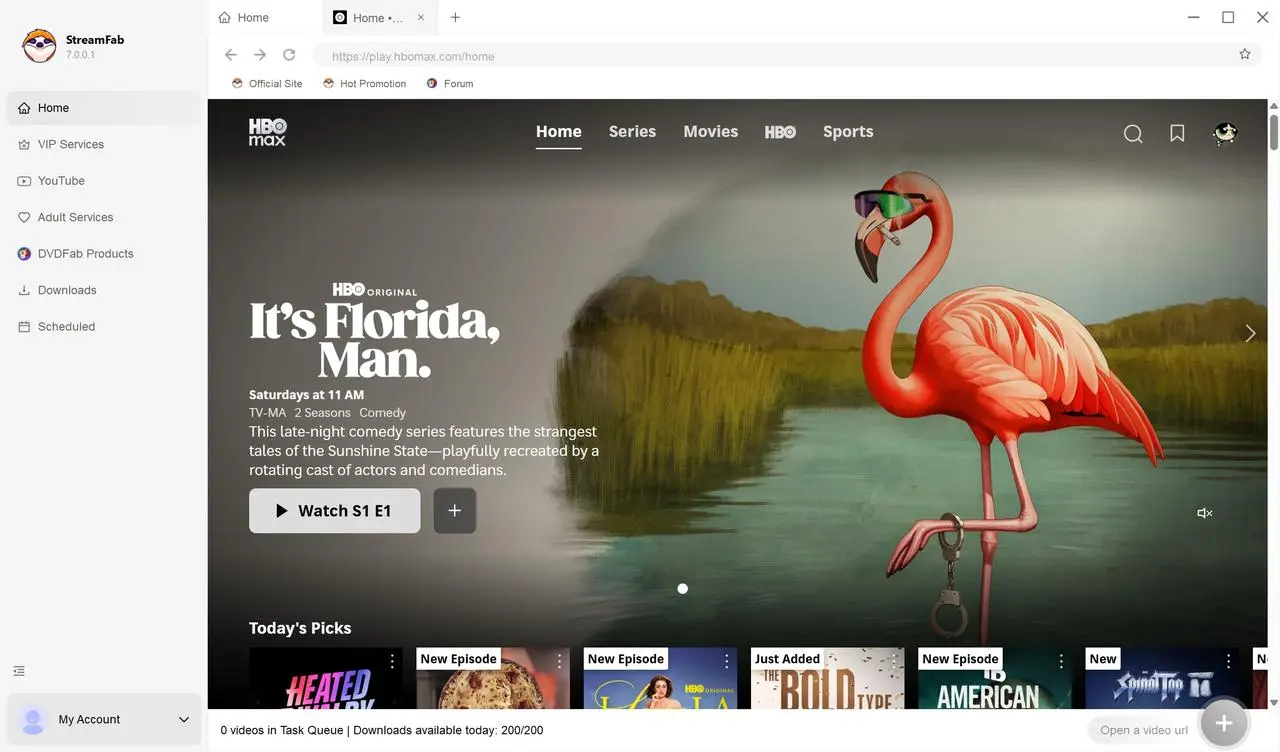Open options on first New Episode card

(x=559, y=662)
